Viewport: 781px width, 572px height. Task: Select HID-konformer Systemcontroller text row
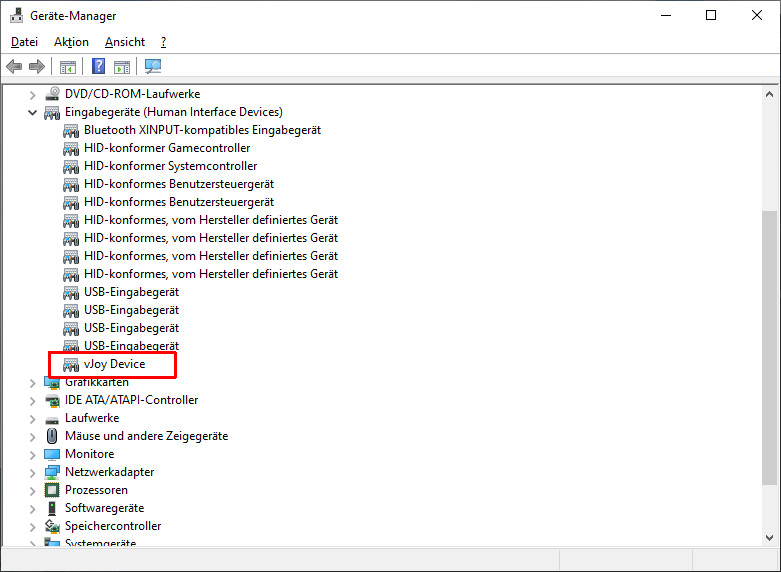(x=170, y=166)
